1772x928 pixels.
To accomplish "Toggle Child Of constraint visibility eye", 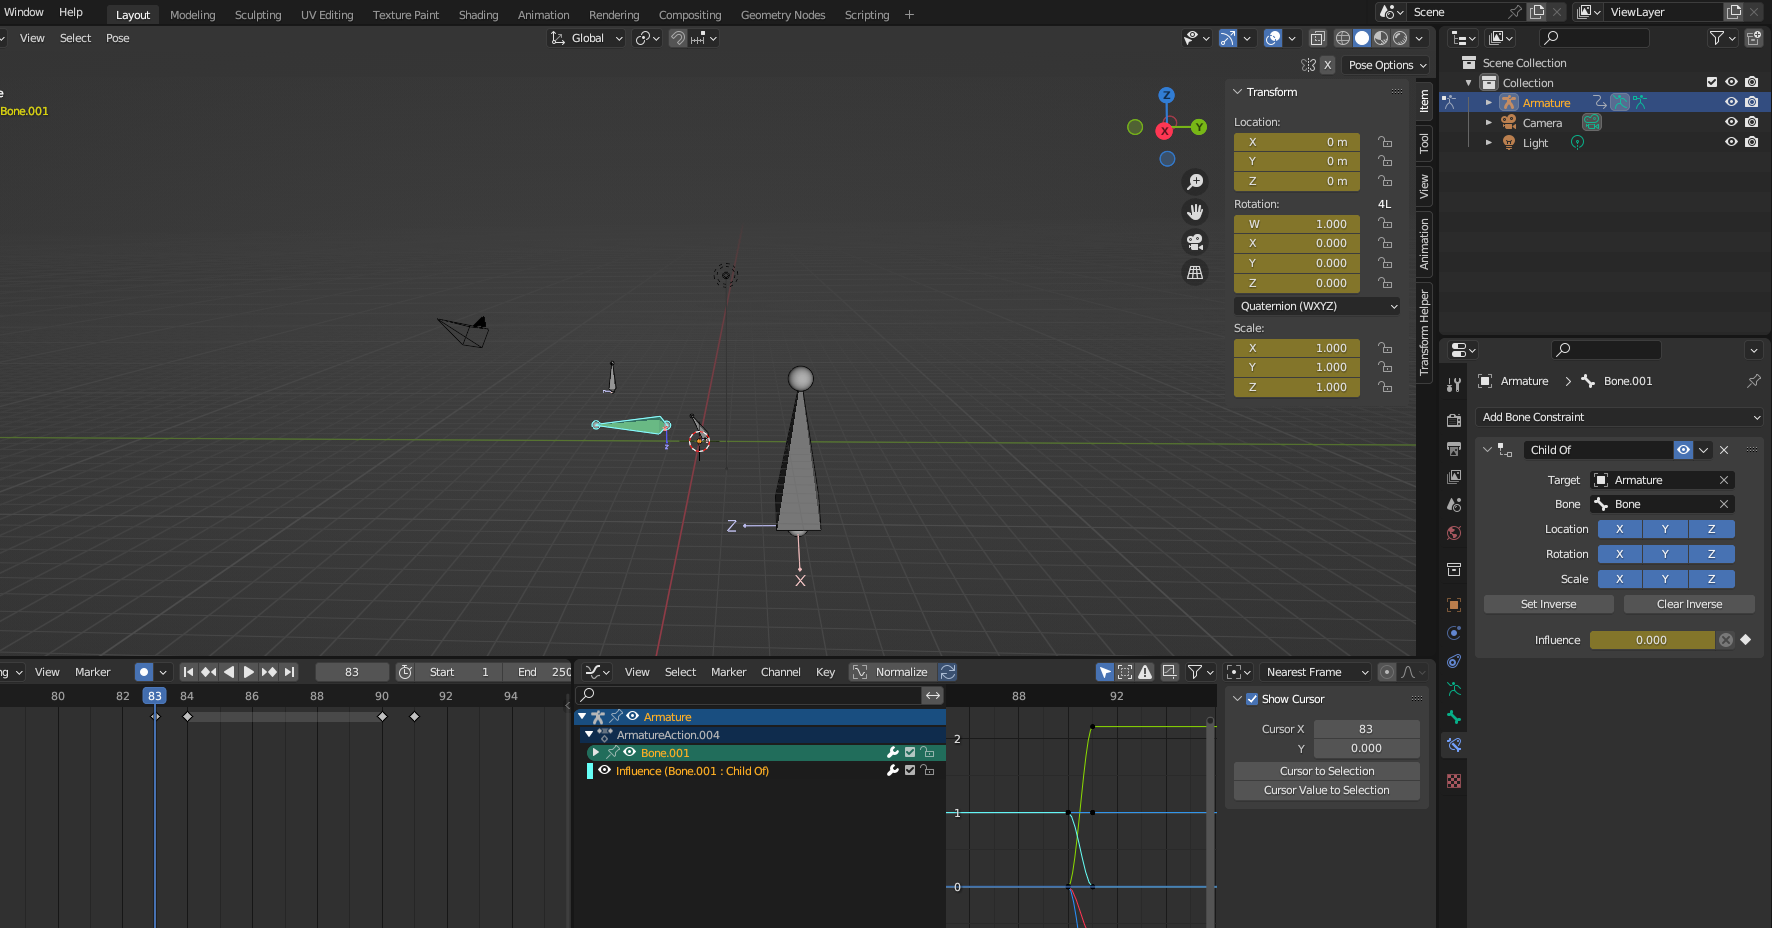I will (x=1684, y=450).
